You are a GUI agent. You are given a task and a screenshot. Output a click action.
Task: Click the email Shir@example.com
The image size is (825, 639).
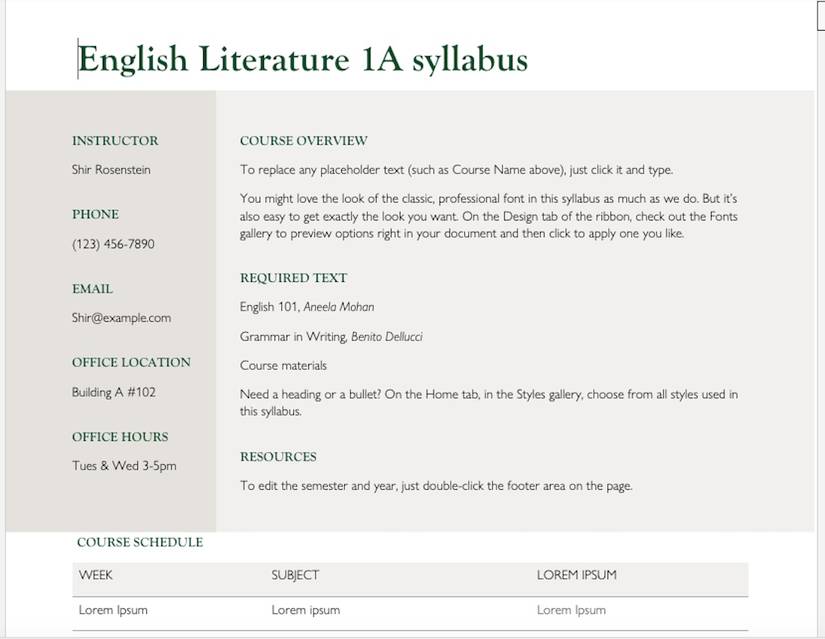click(x=122, y=318)
